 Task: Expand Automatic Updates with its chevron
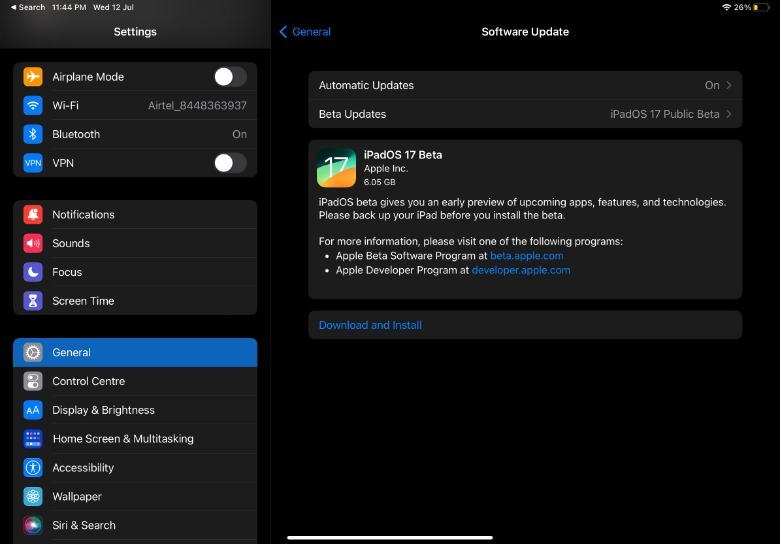coord(729,85)
